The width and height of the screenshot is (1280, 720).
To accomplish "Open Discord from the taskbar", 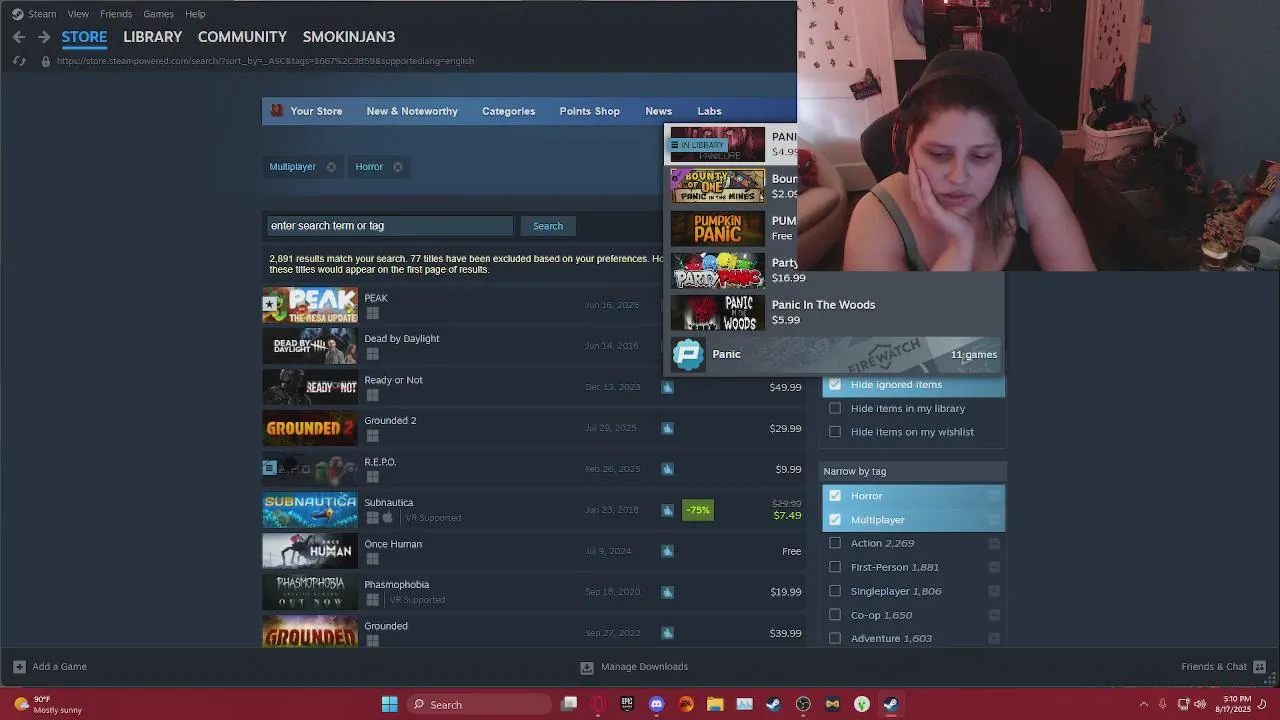I will [x=656, y=704].
